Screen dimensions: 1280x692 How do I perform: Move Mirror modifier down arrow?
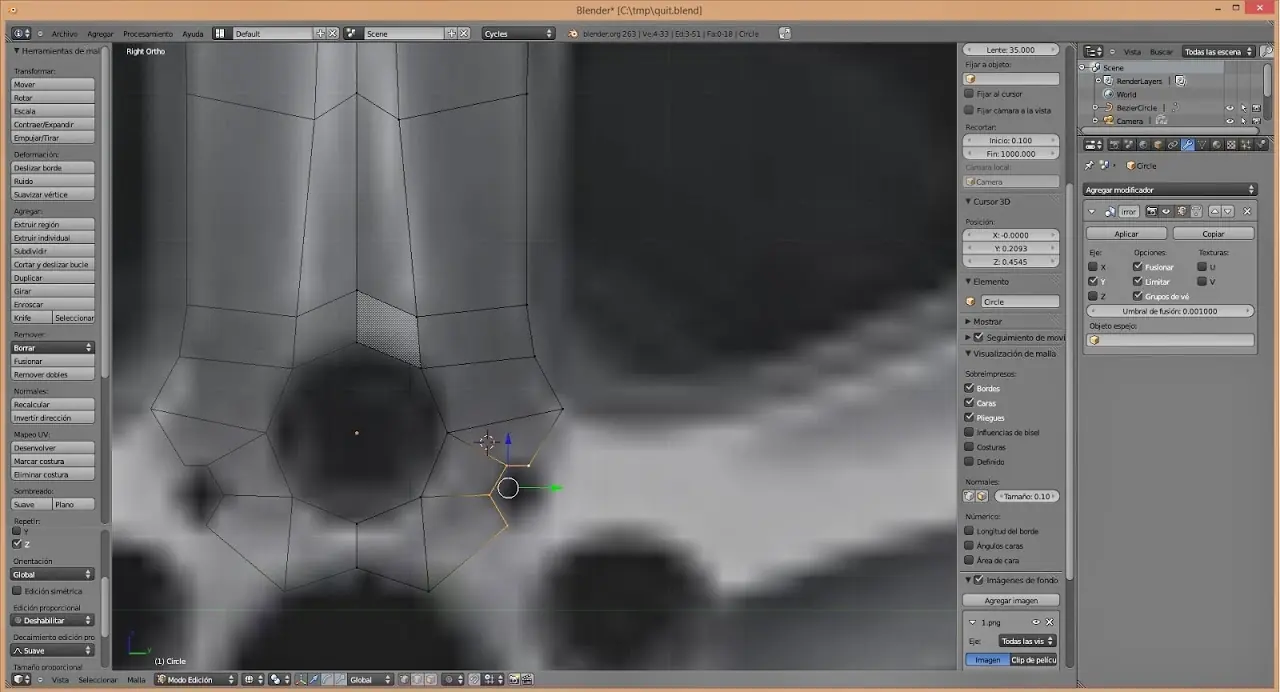coord(1228,211)
